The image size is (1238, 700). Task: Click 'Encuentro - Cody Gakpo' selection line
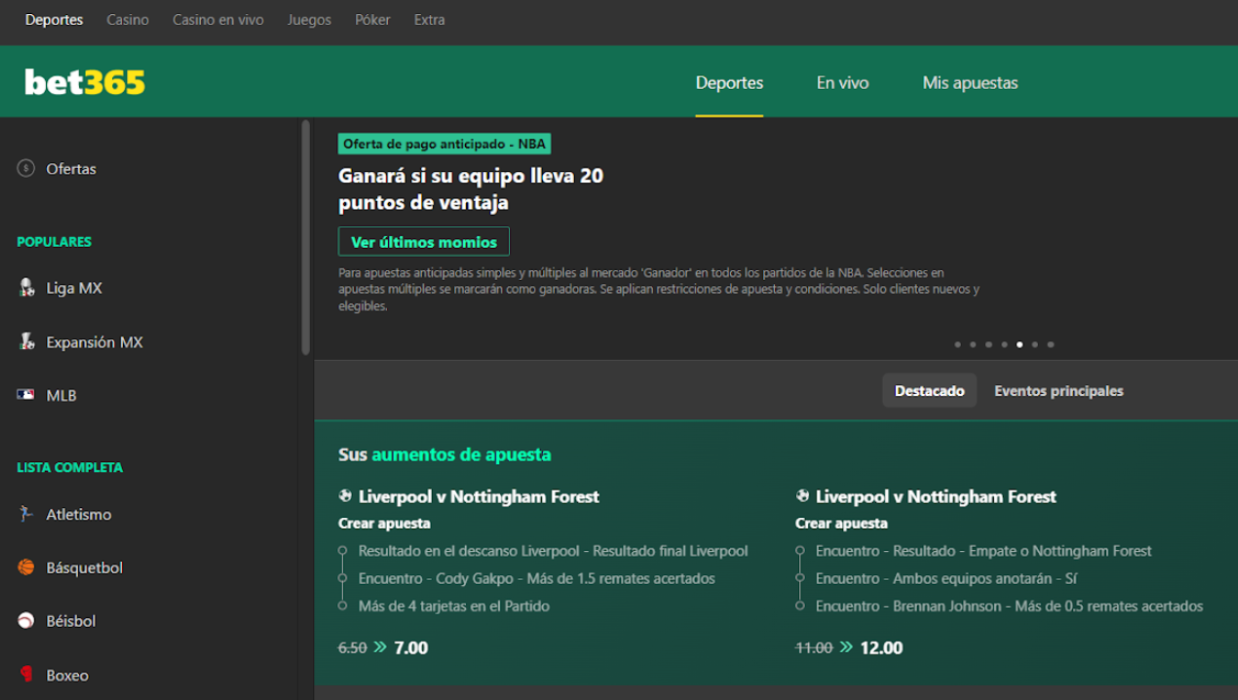pyautogui.click(x=537, y=578)
